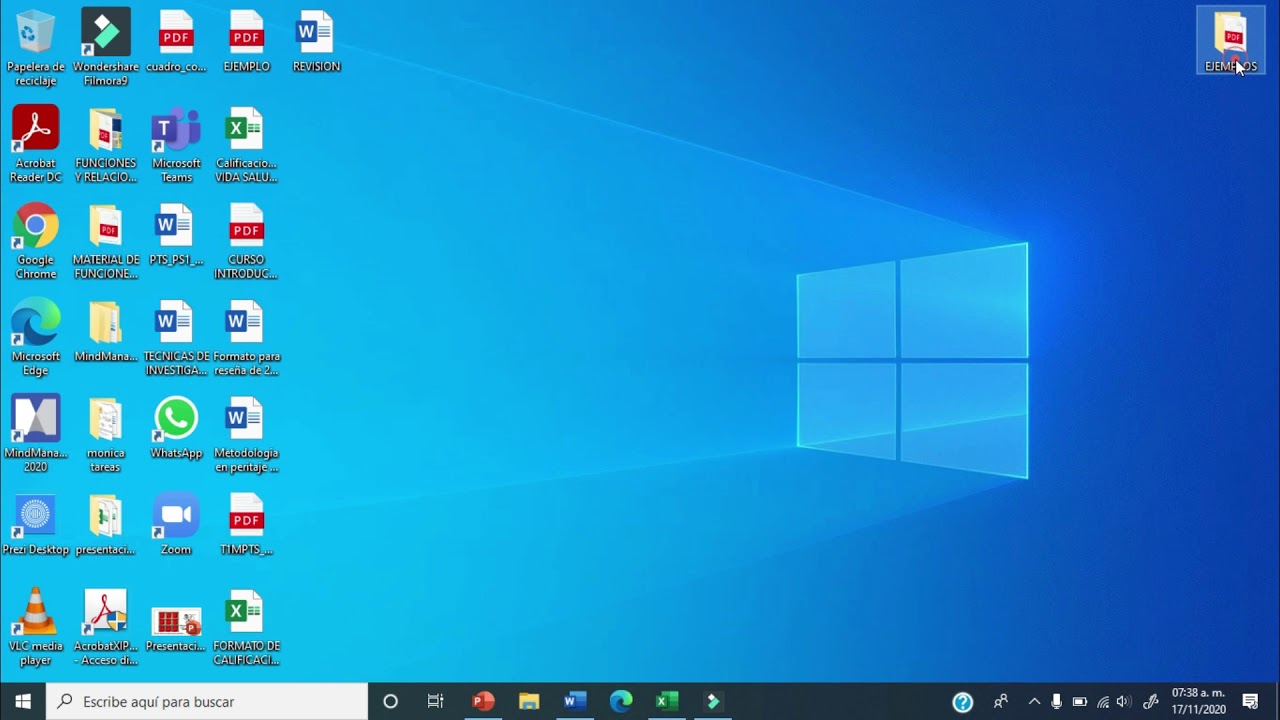This screenshot has width=1280, height=720.
Task: Select the MATERIAL DE FUNCIONE... folder
Action: pos(105,242)
